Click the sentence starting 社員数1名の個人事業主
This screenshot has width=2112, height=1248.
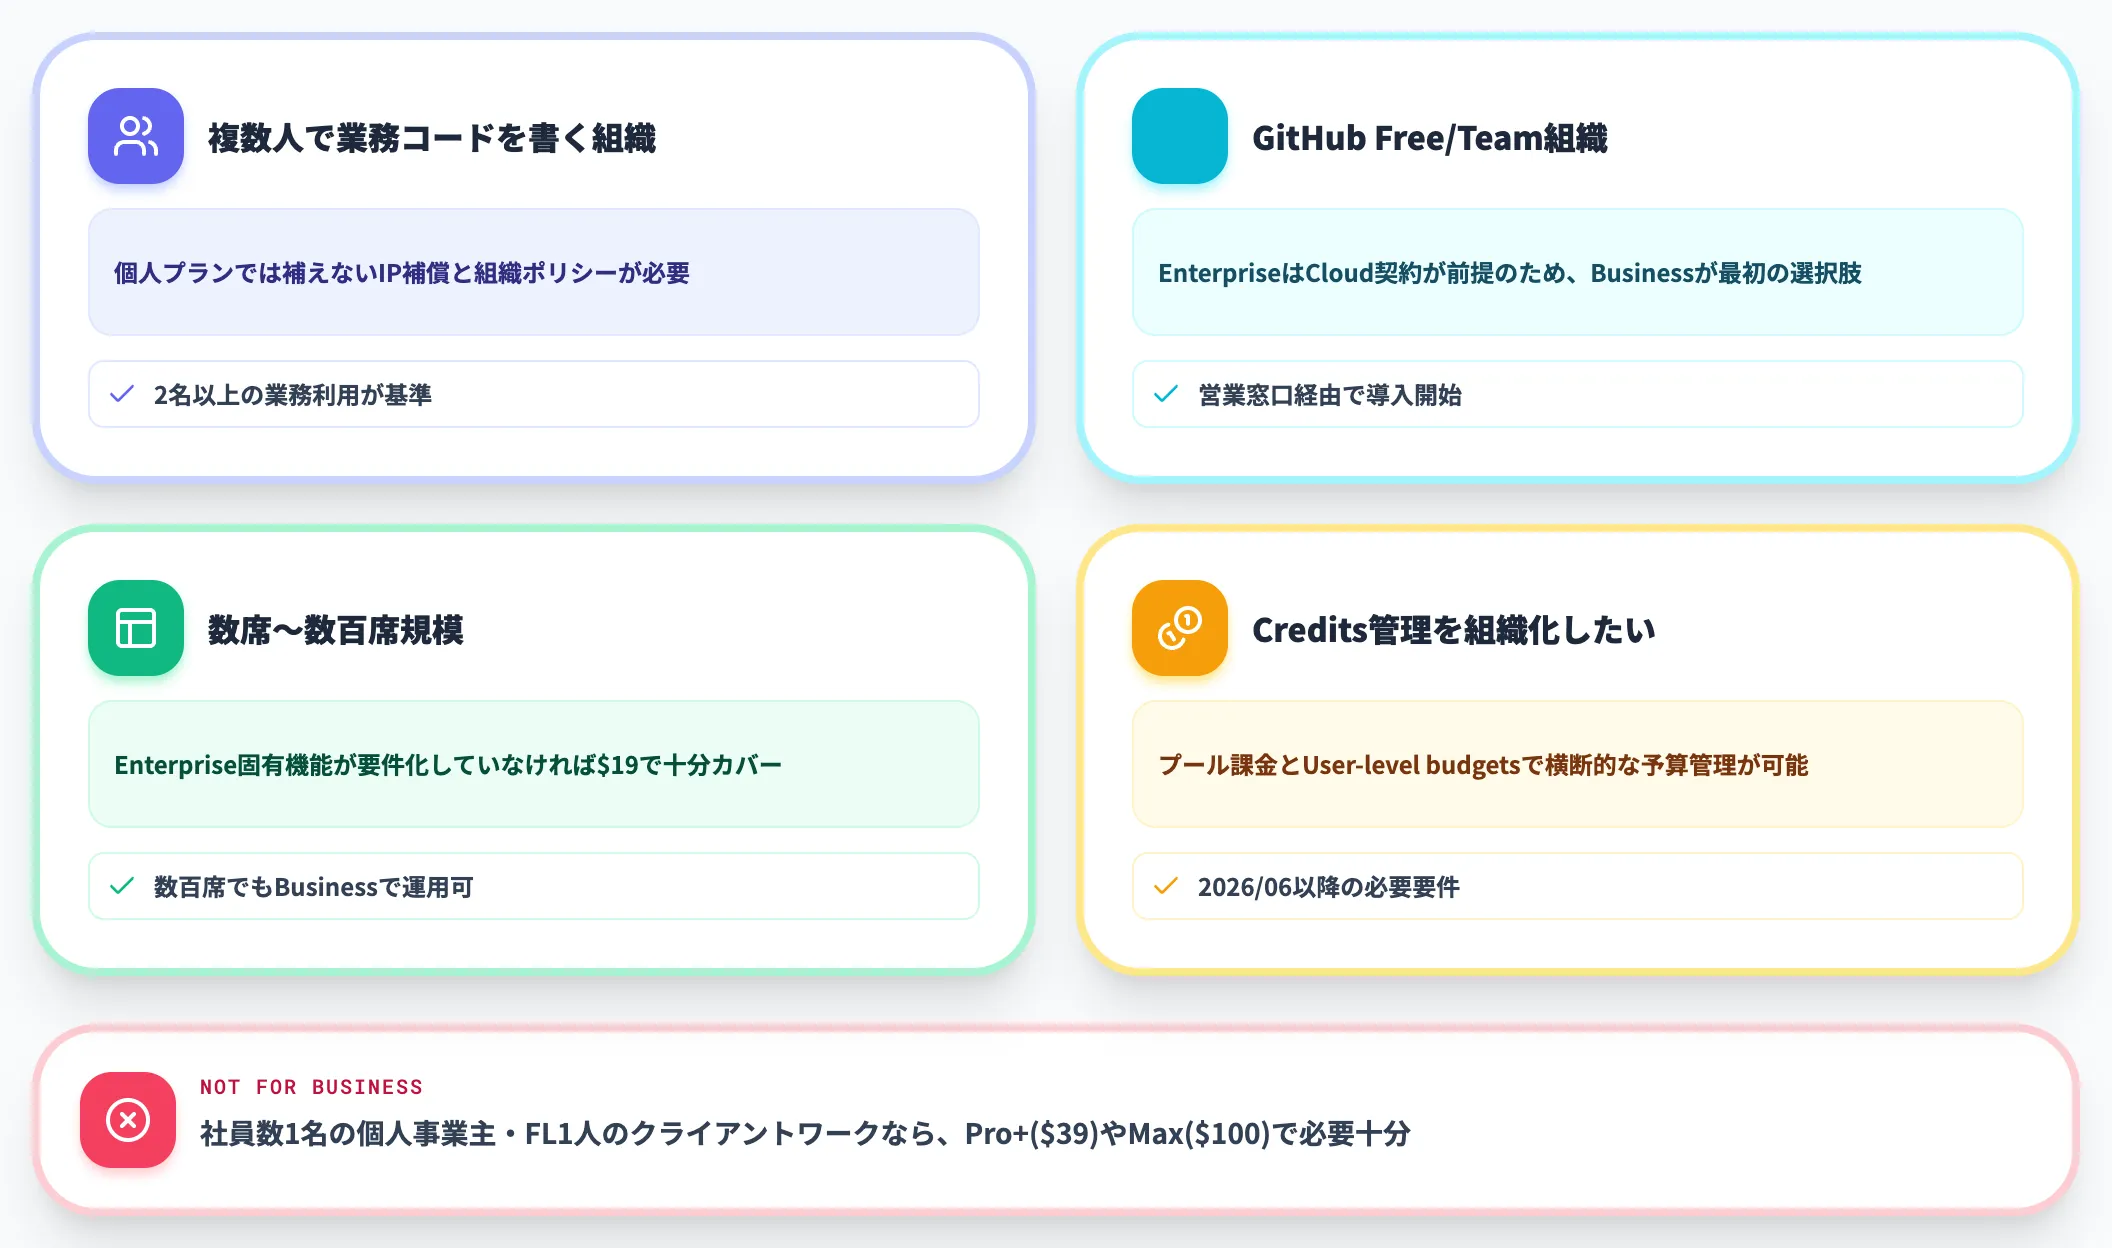pos(805,1134)
